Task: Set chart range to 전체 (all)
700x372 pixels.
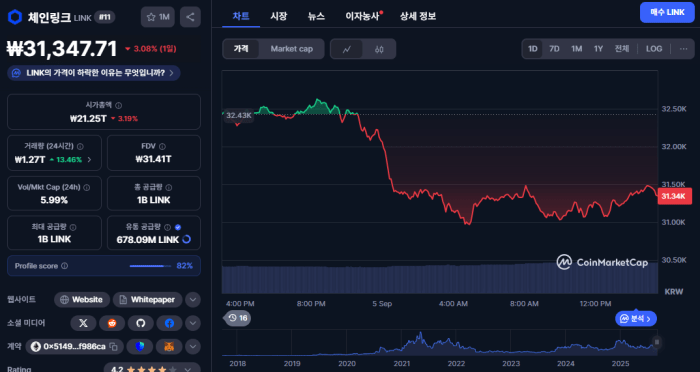Action: pos(622,49)
